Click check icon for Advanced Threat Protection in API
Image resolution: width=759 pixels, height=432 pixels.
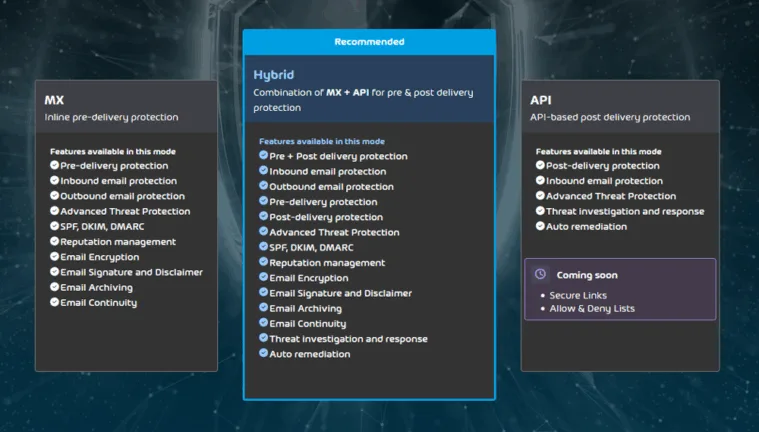click(x=541, y=196)
